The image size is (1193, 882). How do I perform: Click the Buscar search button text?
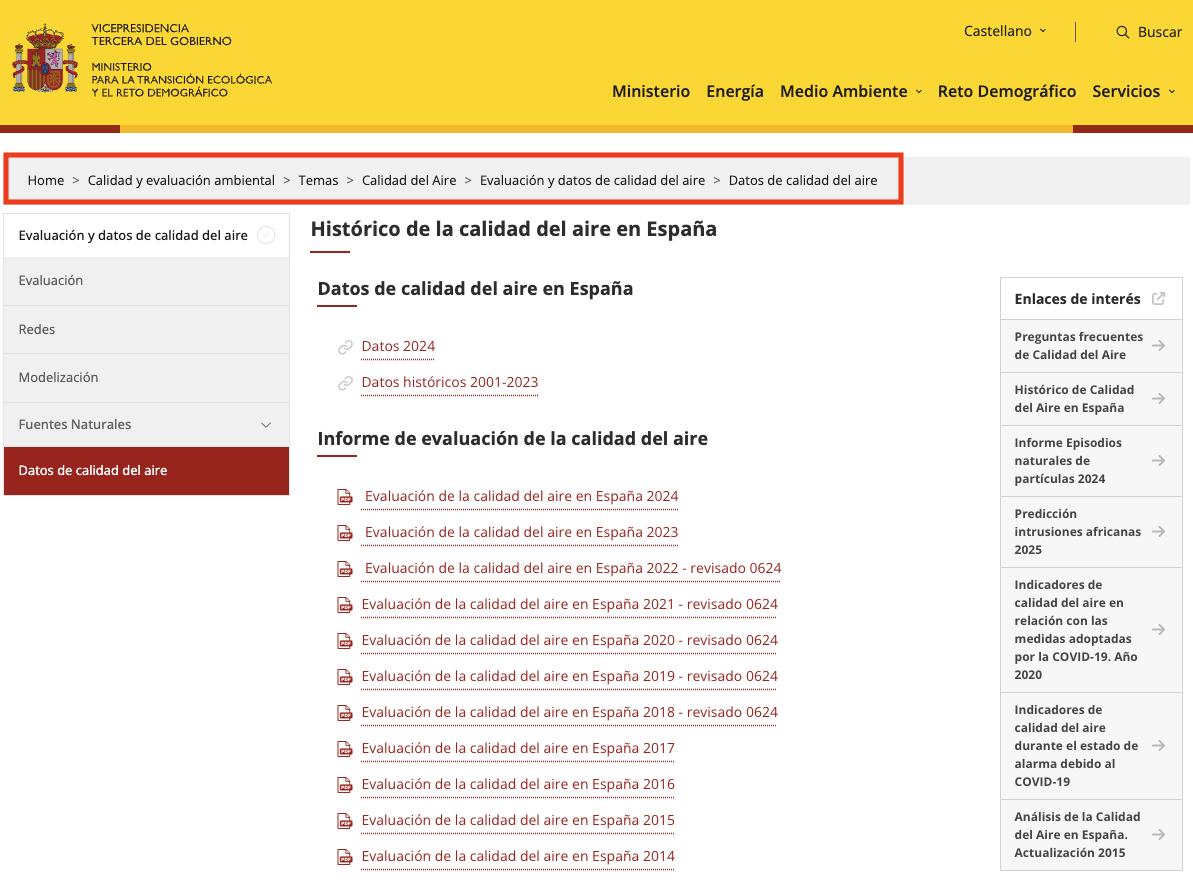[x=1159, y=32]
